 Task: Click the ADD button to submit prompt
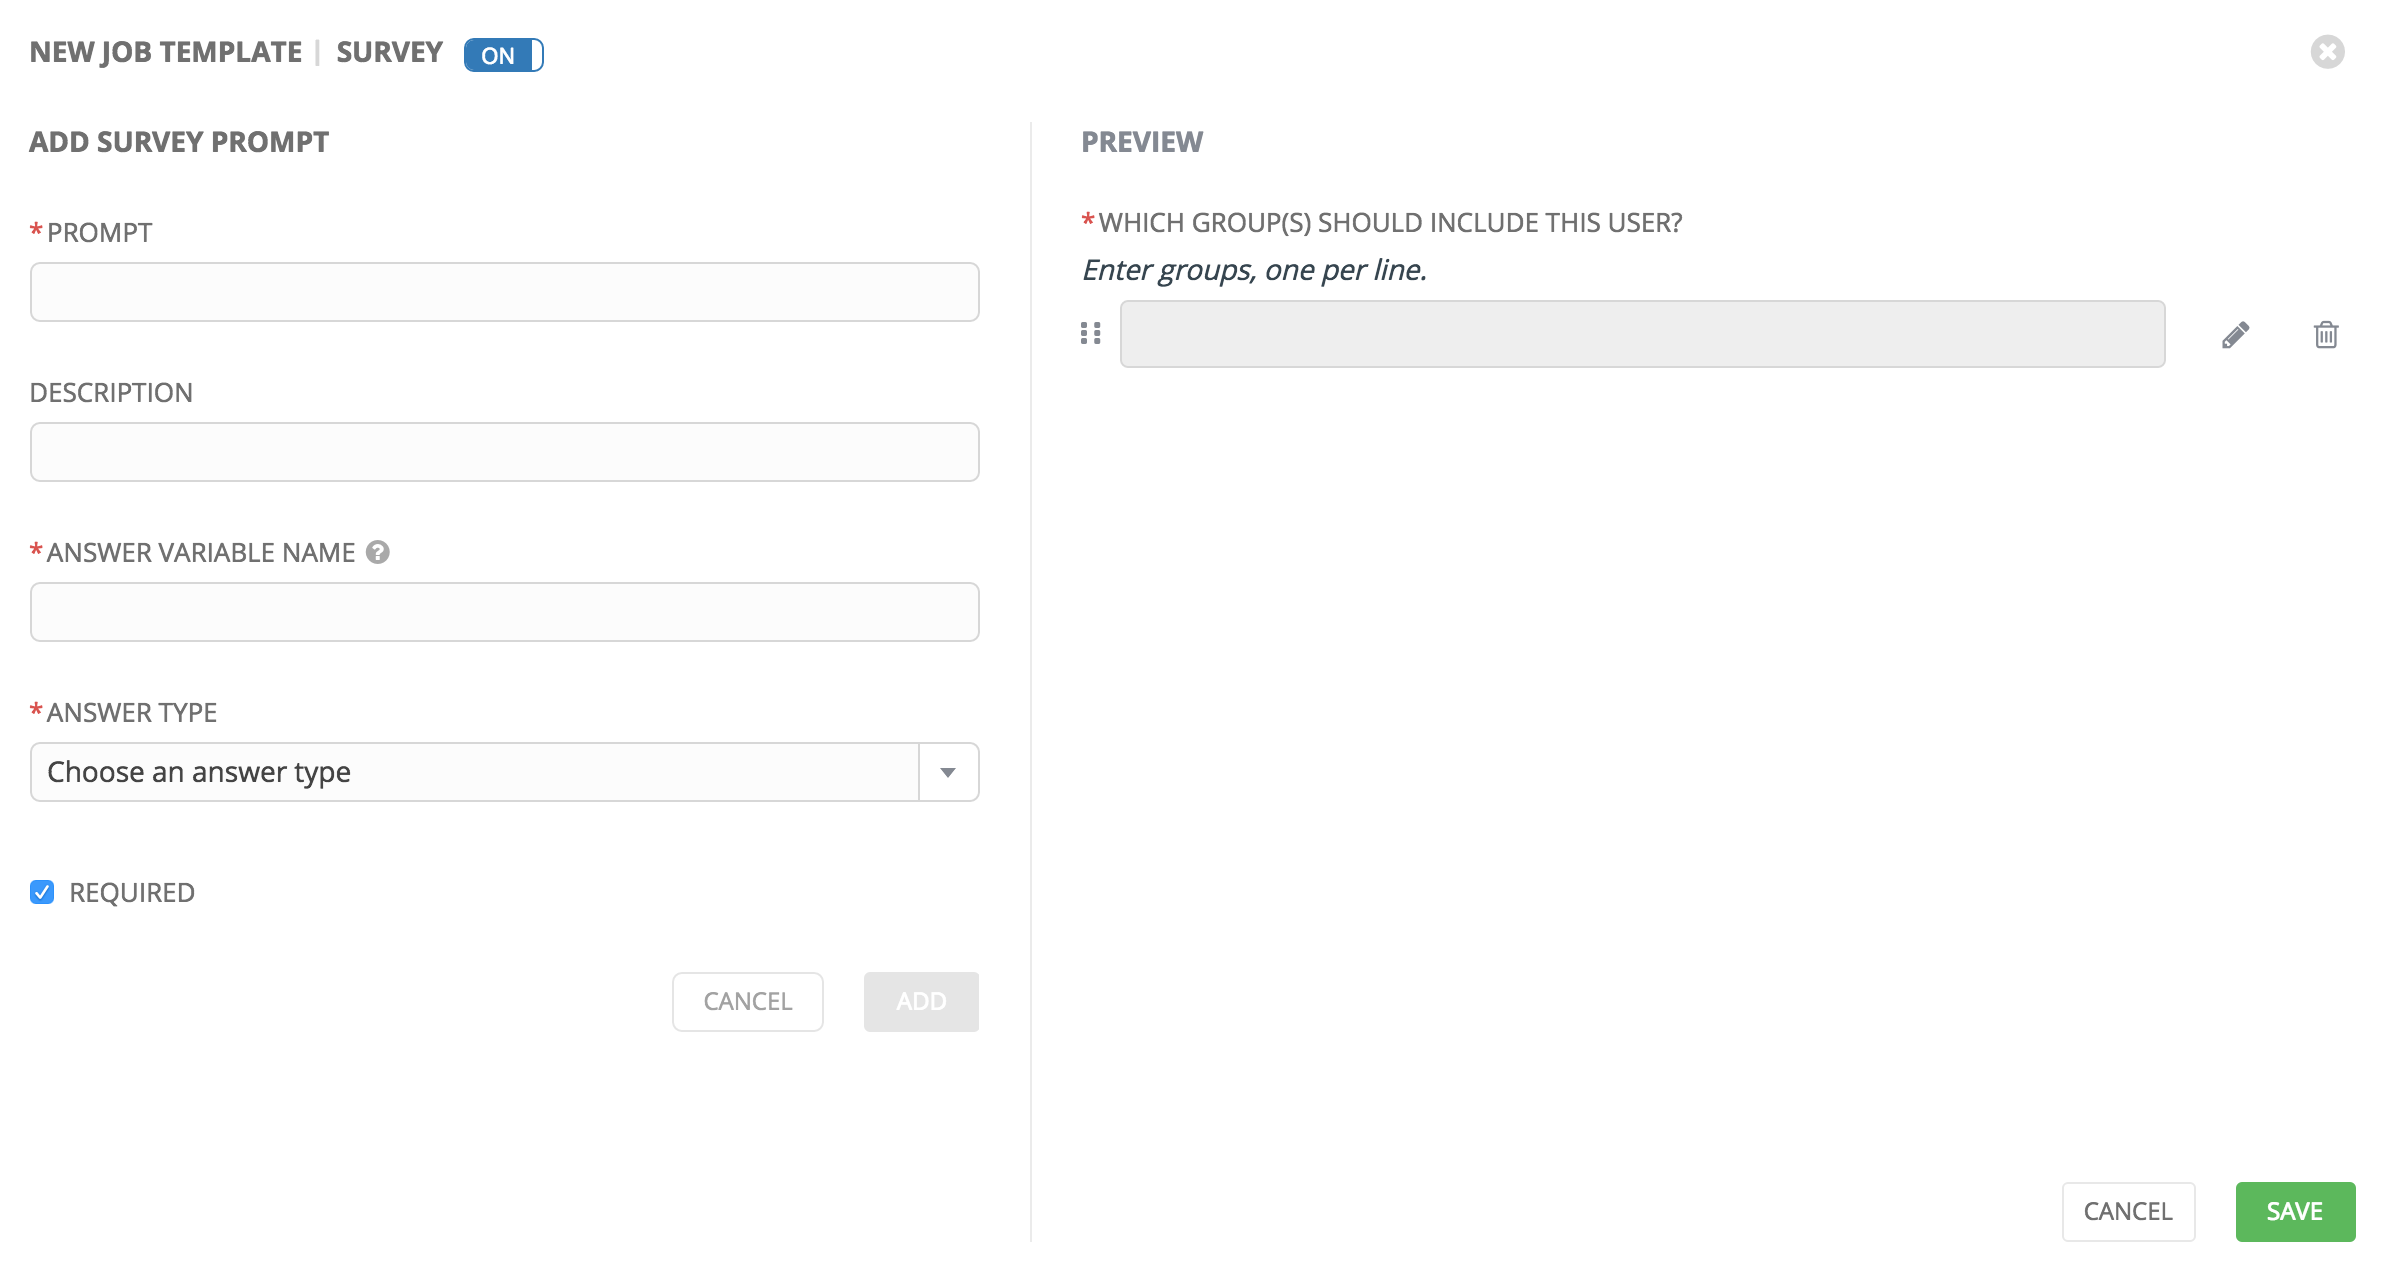click(x=922, y=999)
